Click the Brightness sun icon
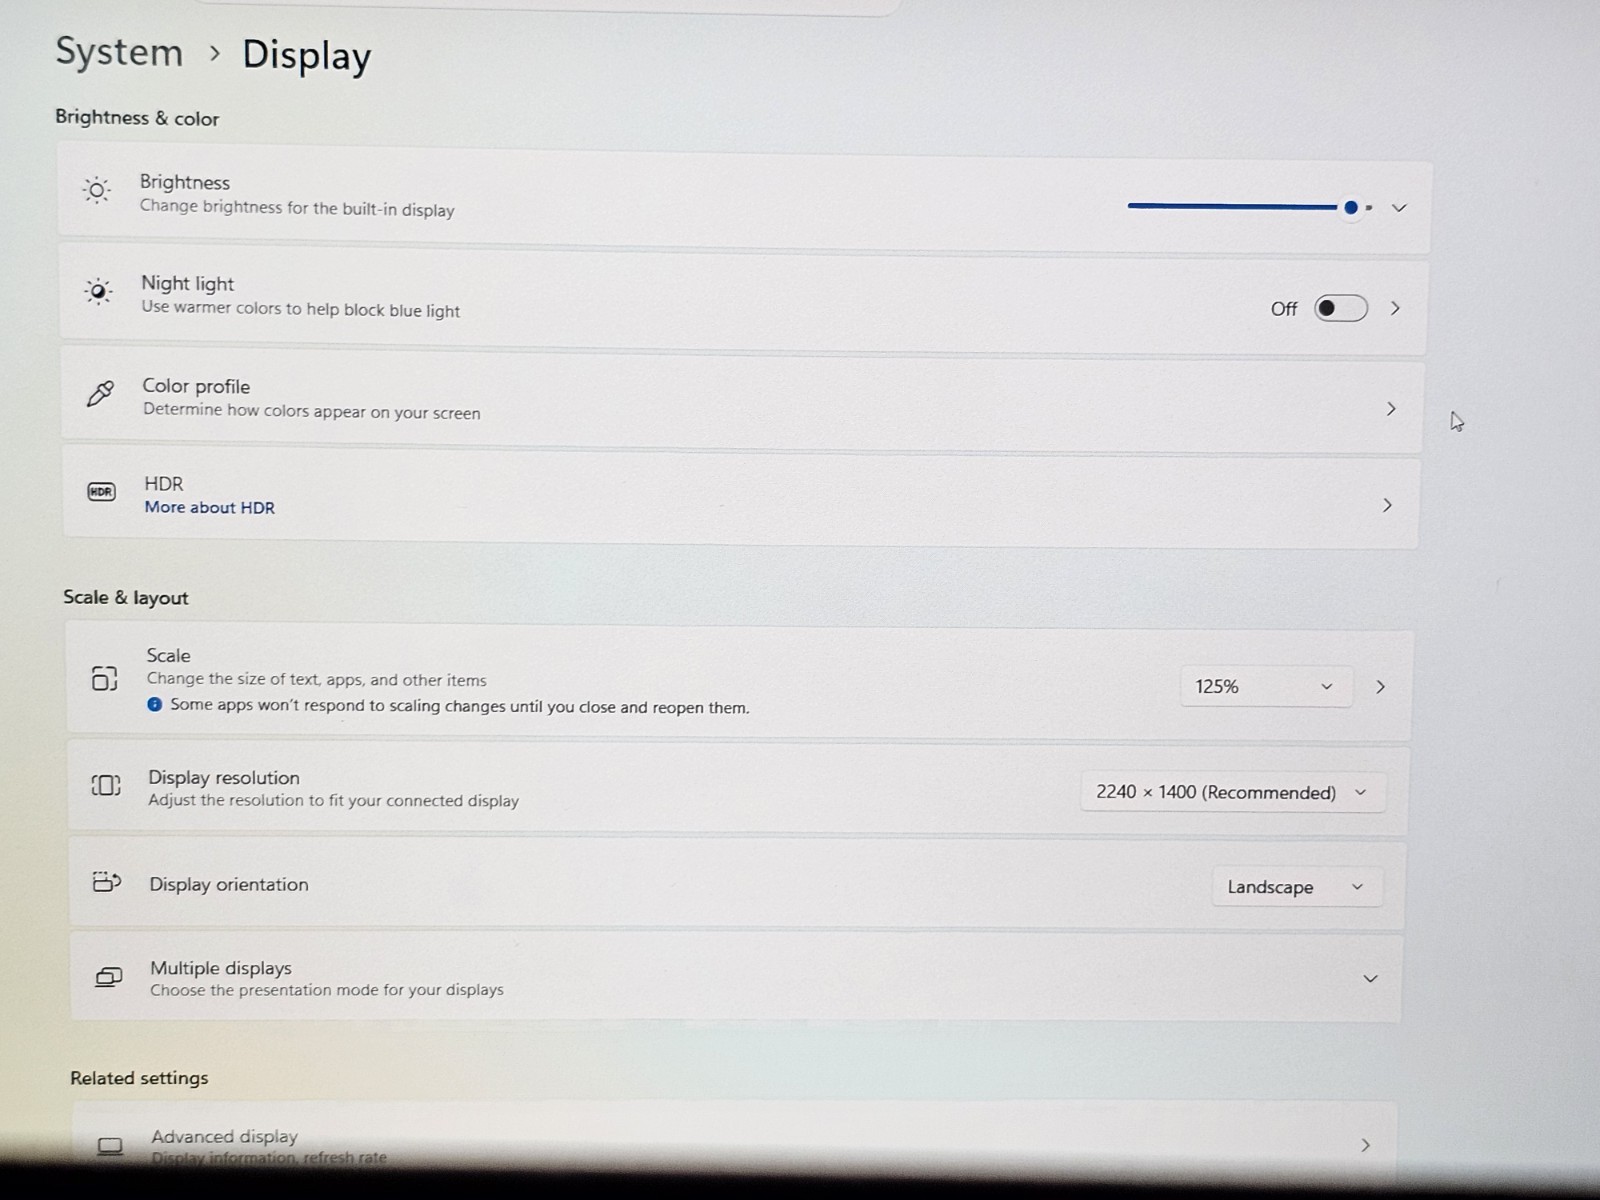The image size is (1600, 1200). pyautogui.click(x=96, y=190)
